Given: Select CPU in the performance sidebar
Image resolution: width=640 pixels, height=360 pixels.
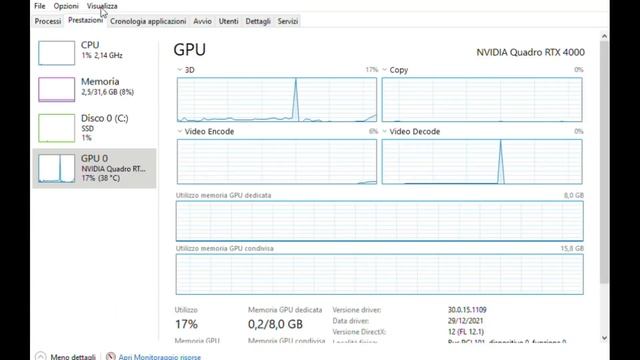Looking at the screenshot, I should pyautogui.click(x=94, y=52).
